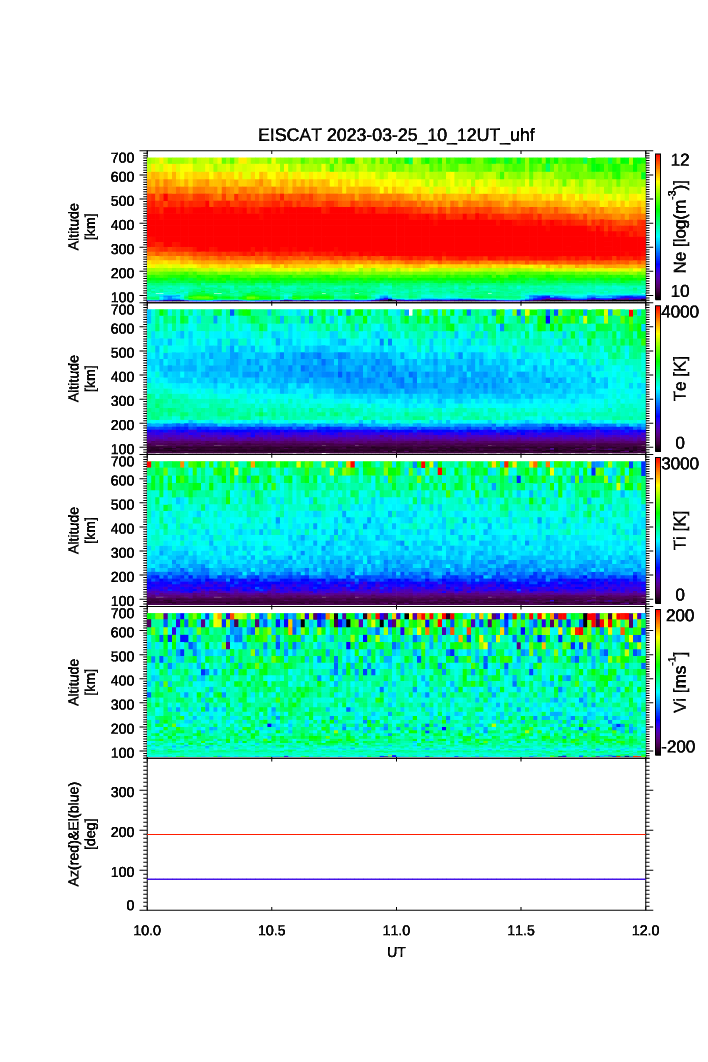Screen dimensions: 708x1062
Task: Click the 12.0 tick label on the time axis
Action: pyautogui.click(x=645, y=930)
